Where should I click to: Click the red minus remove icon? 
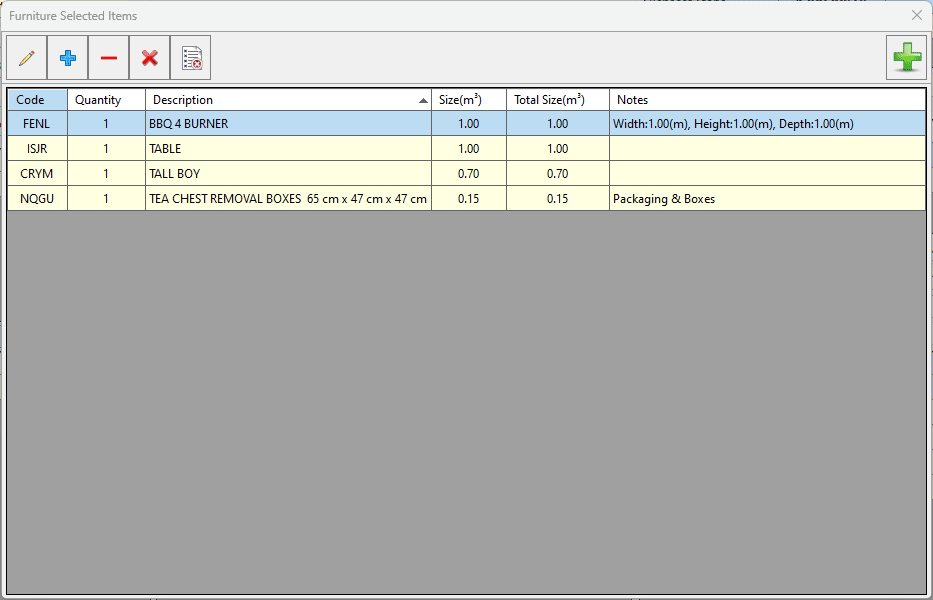pos(109,58)
